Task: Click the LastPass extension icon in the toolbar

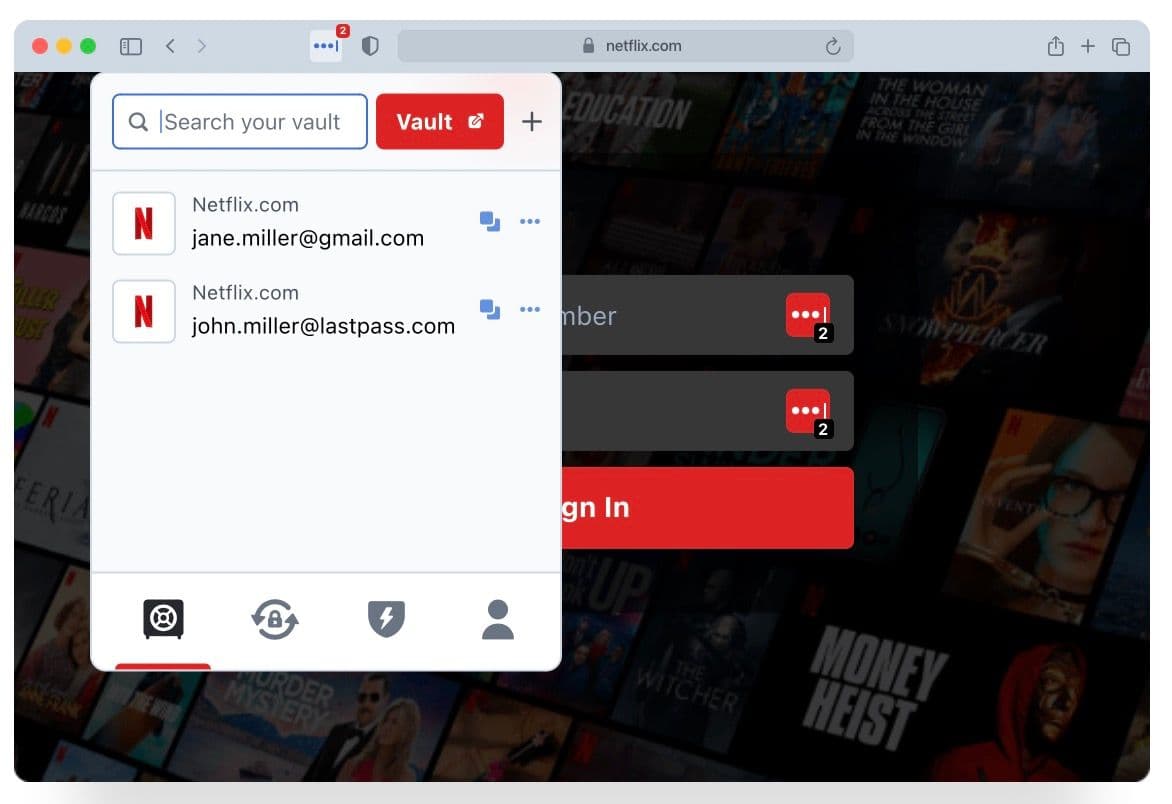Action: coord(325,45)
